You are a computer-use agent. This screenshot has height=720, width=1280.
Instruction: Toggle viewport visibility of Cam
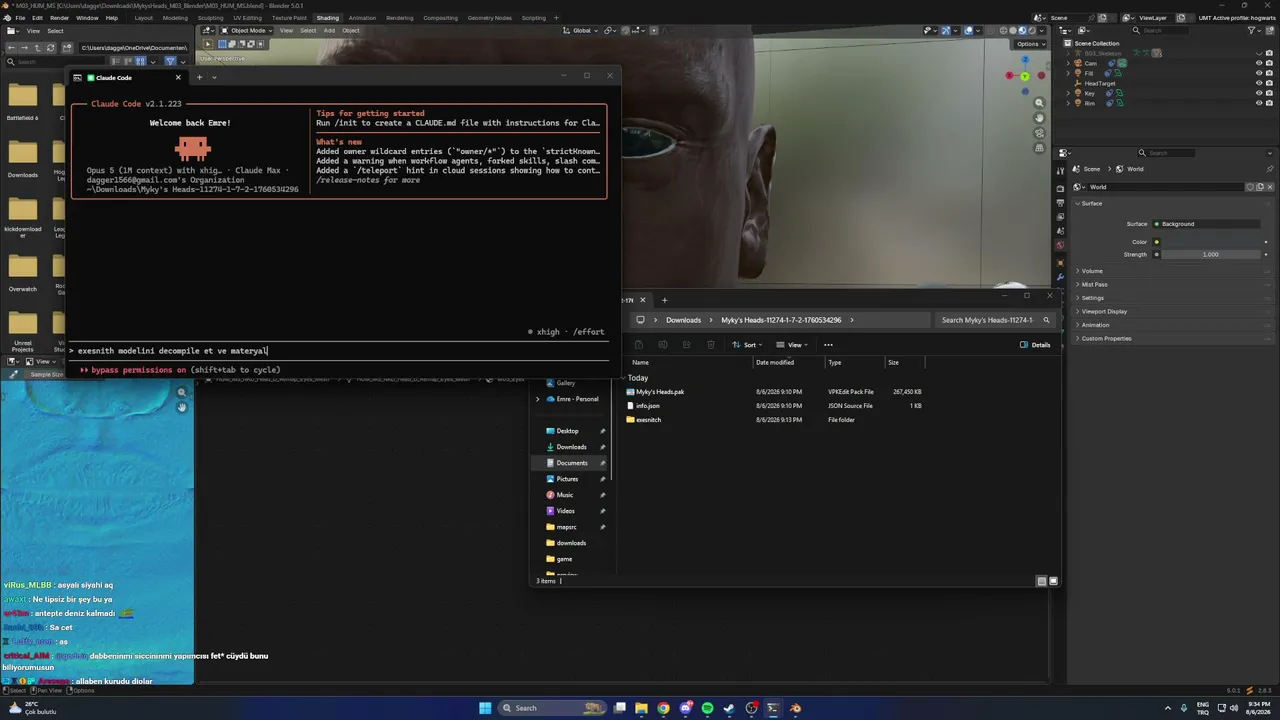pos(1258,63)
